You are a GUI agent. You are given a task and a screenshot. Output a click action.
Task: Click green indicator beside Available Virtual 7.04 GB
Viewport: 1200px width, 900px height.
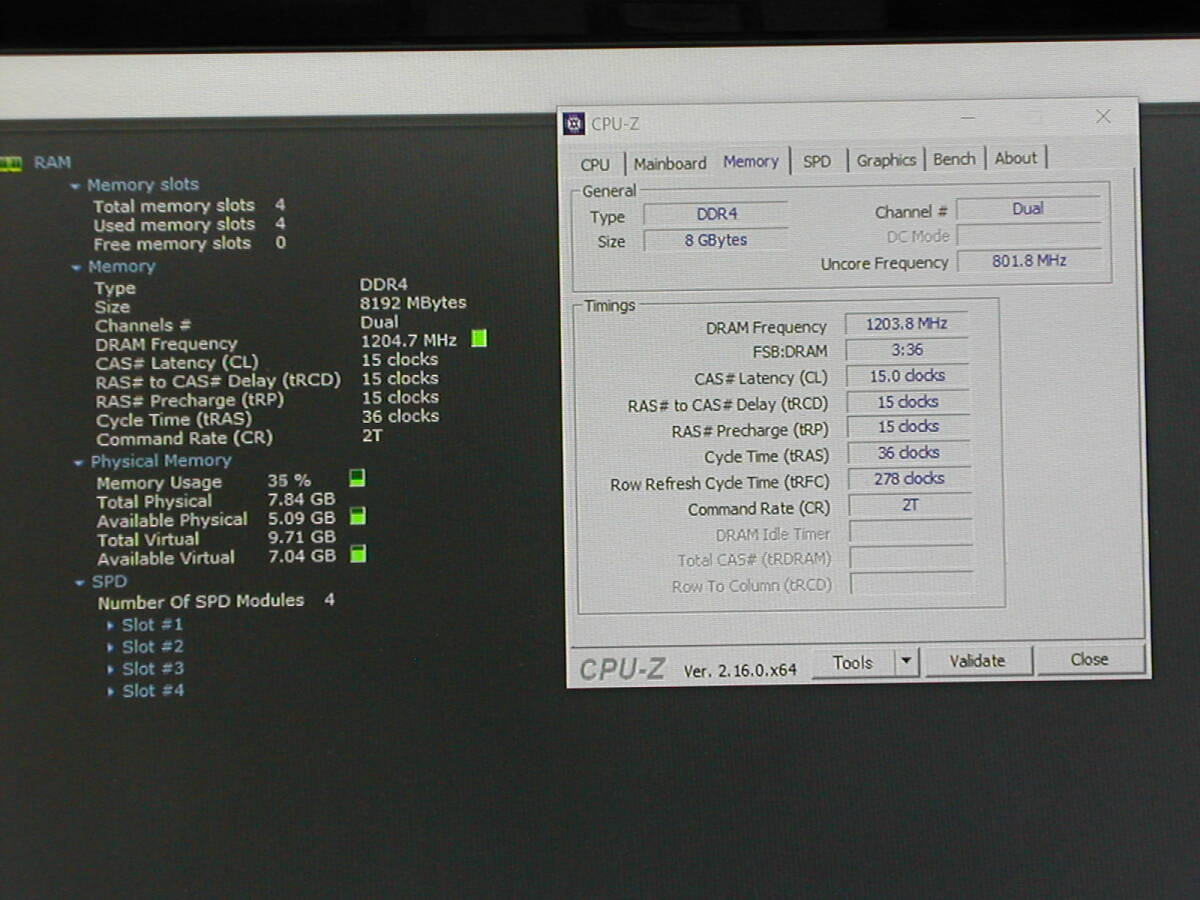point(357,554)
